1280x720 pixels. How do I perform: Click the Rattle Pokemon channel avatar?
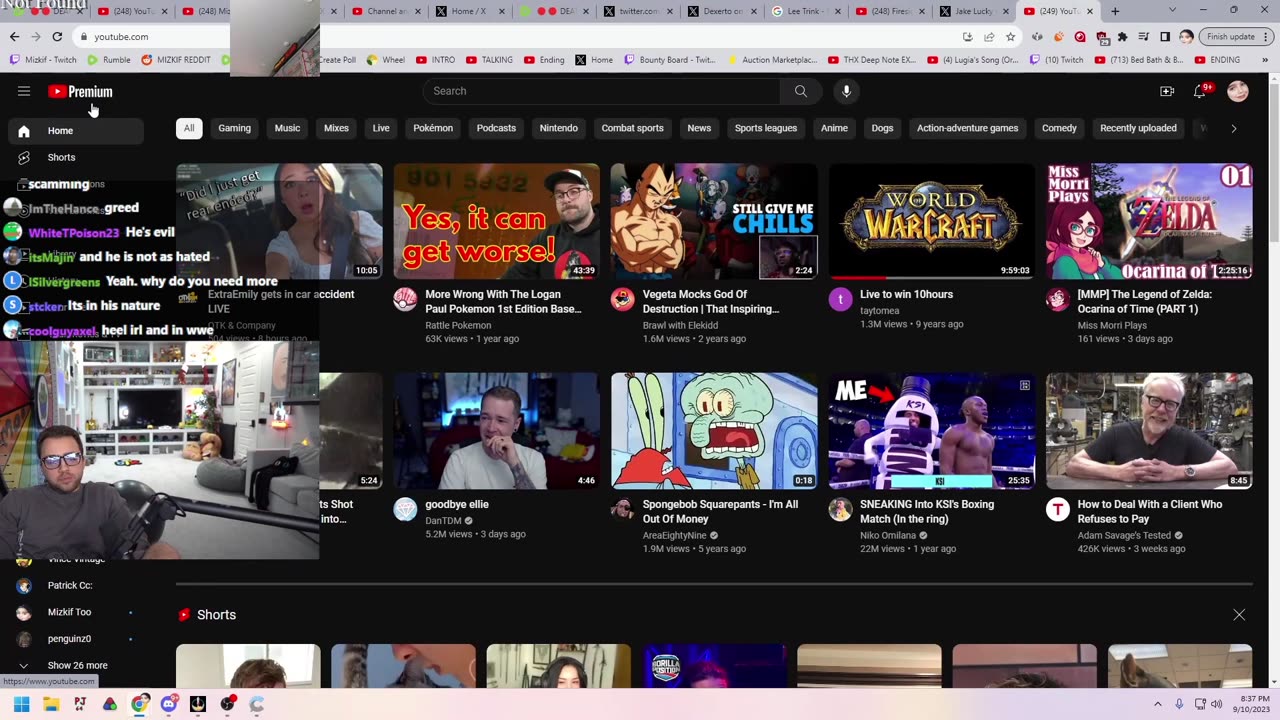tap(405, 299)
